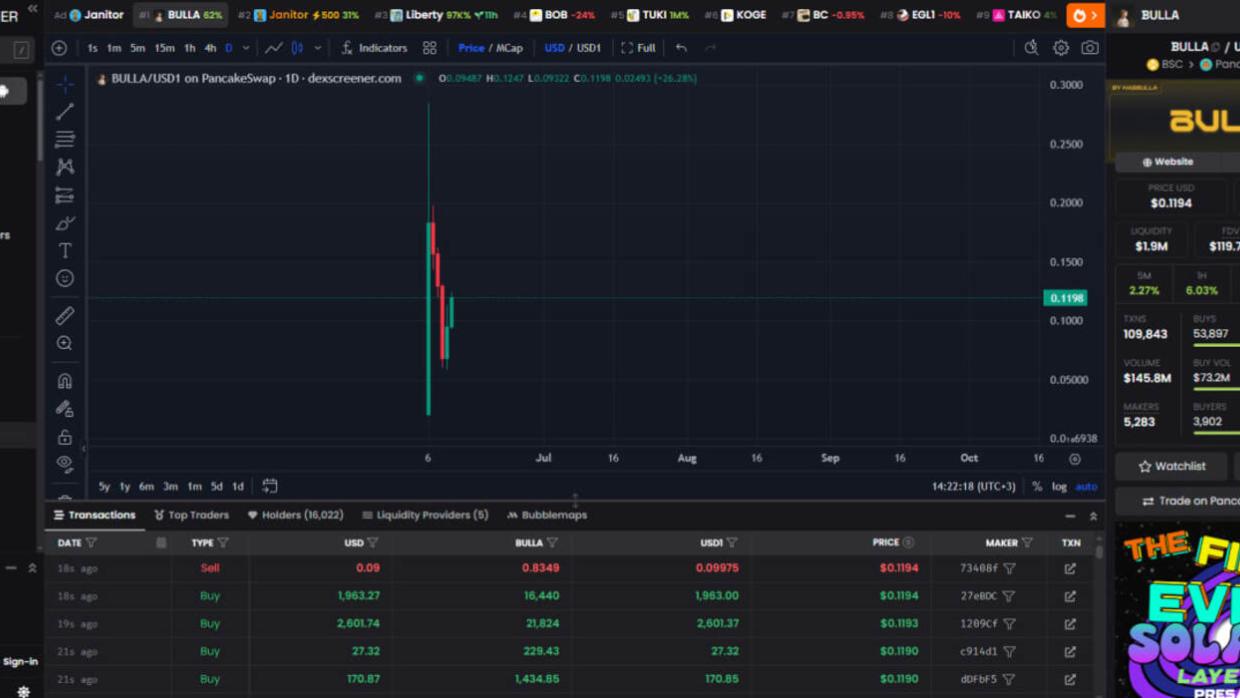The height and width of the screenshot is (698, 1240).
Task: Set the chart range to 5y
Action: [104, 486]
